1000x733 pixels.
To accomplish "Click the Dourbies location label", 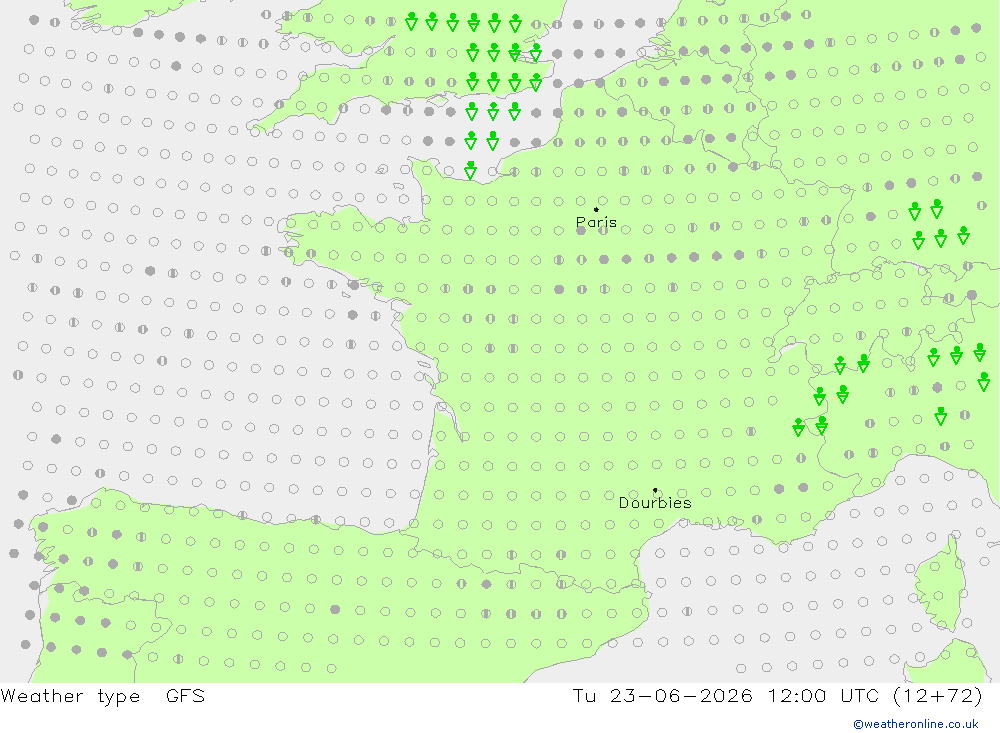I will click(655, 503).
